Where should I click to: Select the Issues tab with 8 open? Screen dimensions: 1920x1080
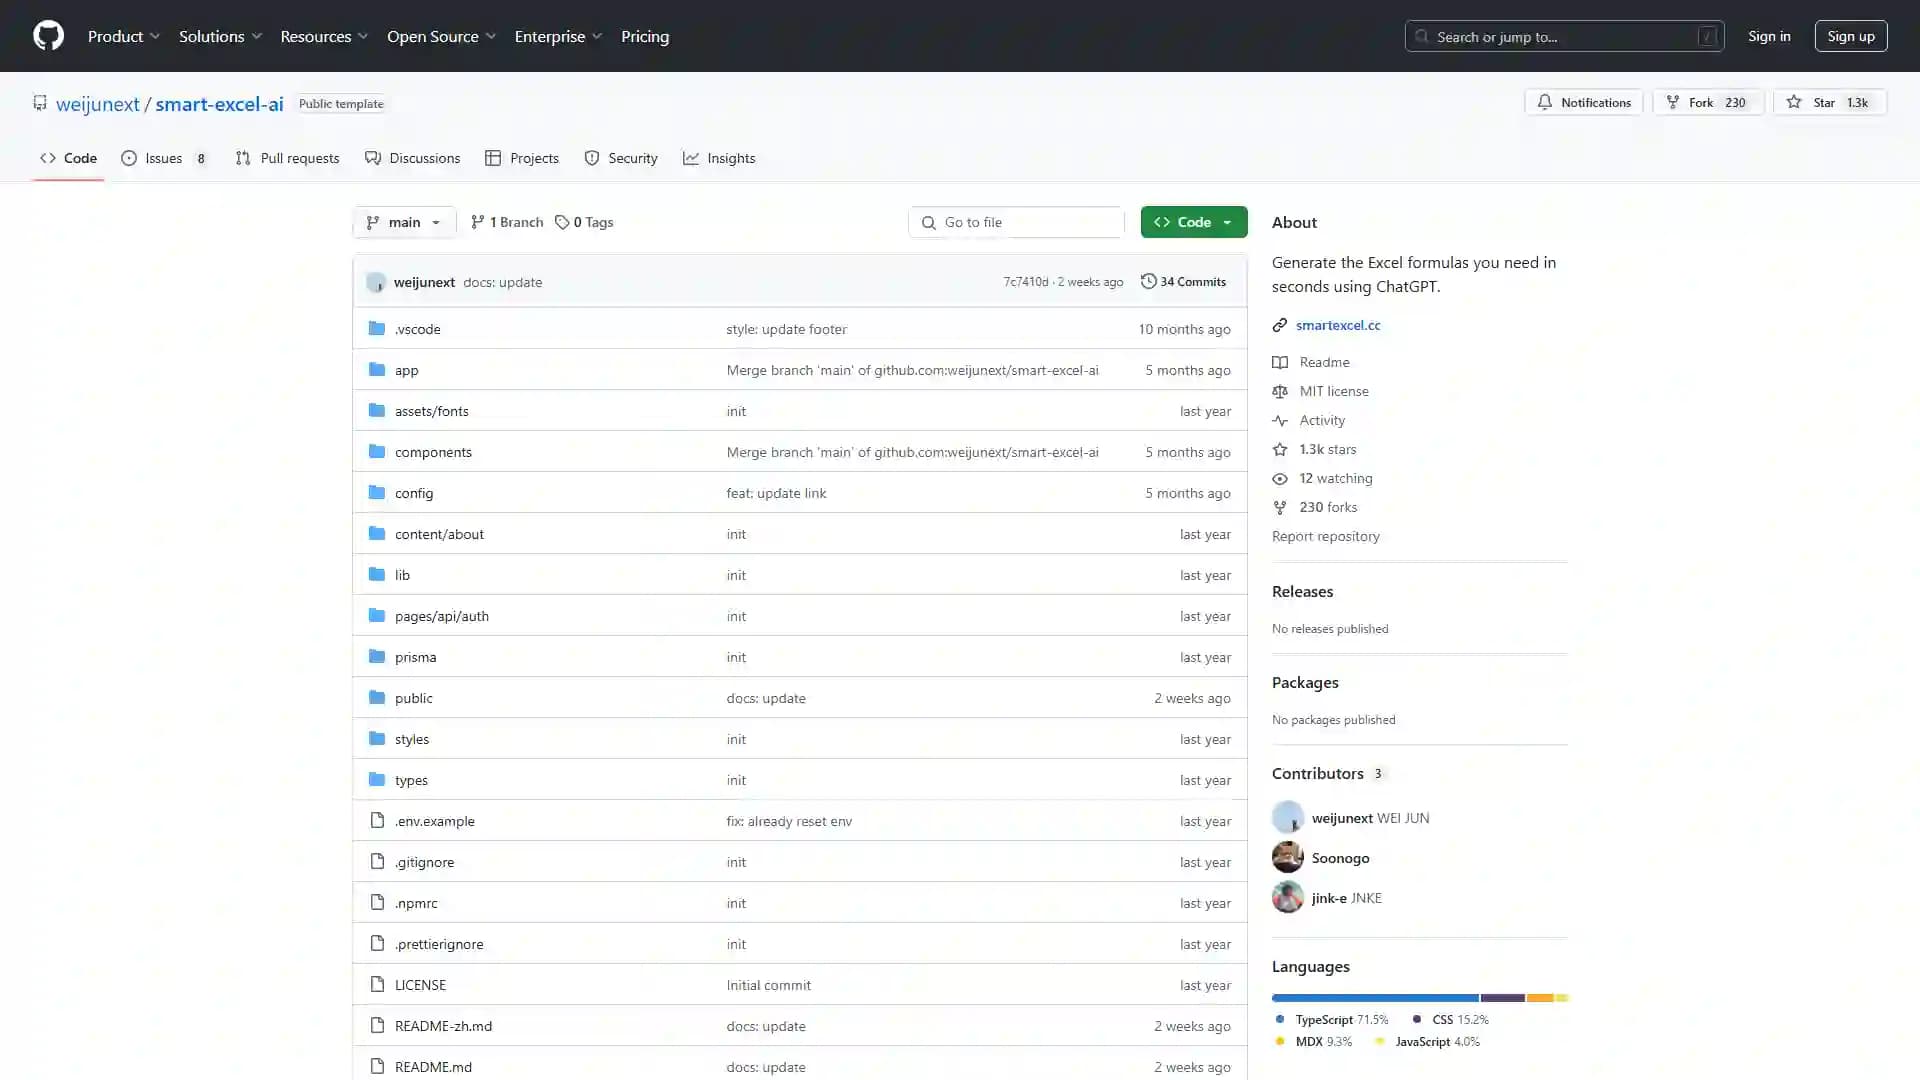tap(164, 157)
